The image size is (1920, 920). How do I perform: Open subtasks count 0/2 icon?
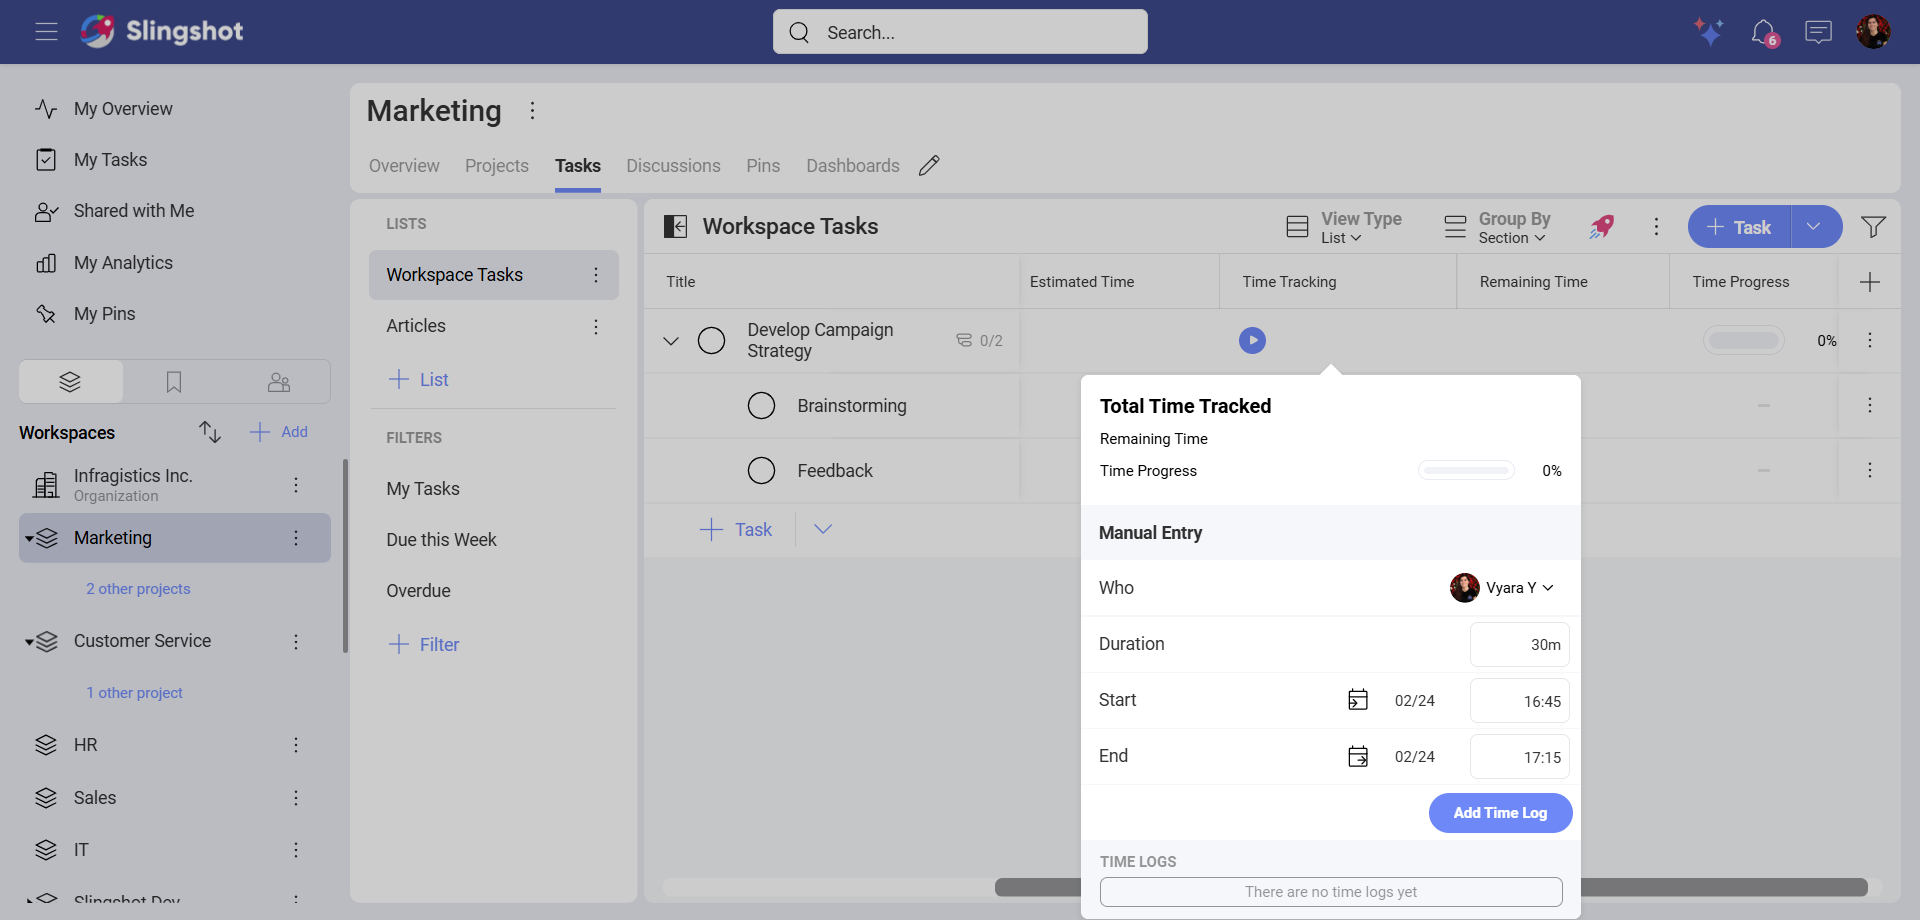click(979, 341)
